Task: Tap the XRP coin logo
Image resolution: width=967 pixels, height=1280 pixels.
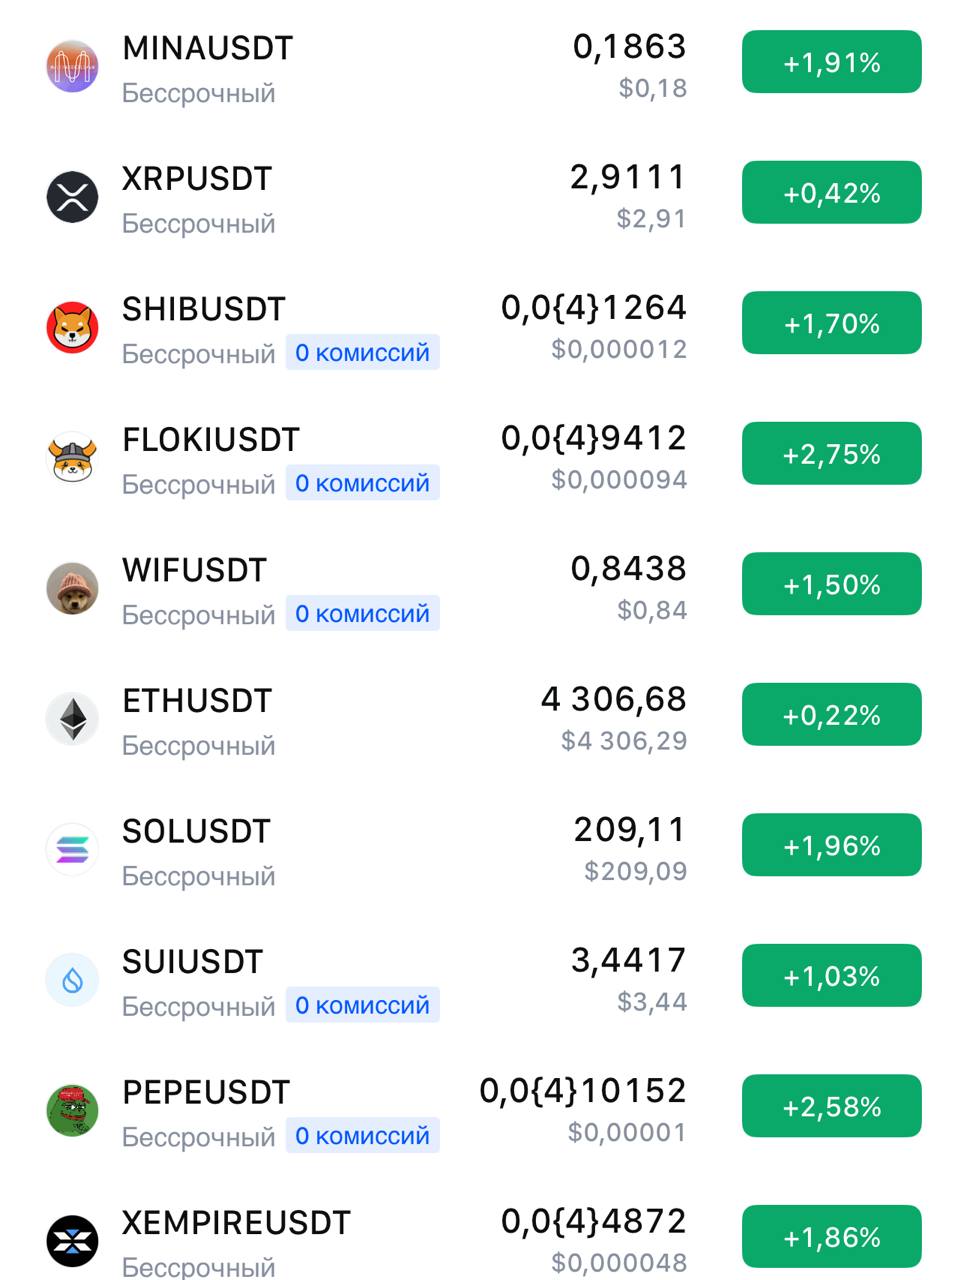Action: point(72,196)
